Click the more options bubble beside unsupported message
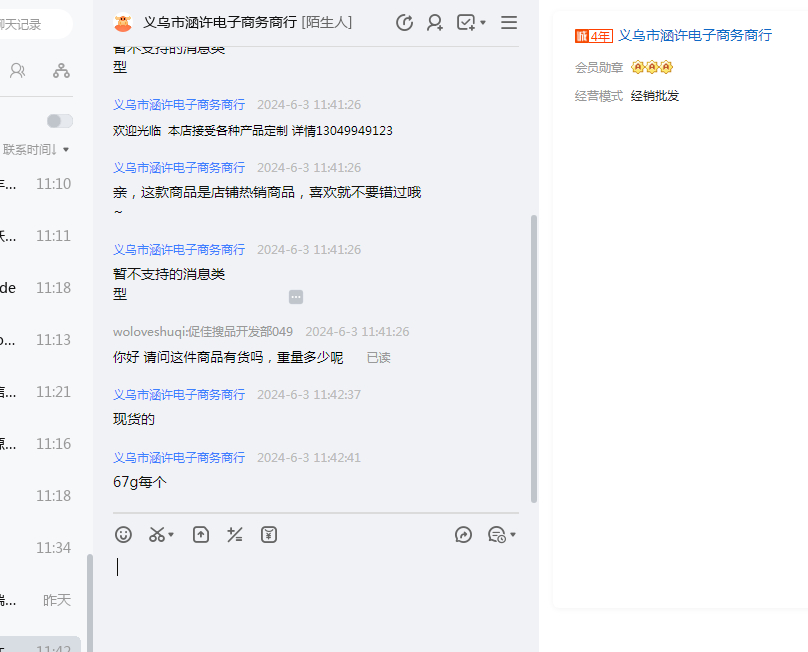This screenshot has width=808, height=652. tap(296, 297)
